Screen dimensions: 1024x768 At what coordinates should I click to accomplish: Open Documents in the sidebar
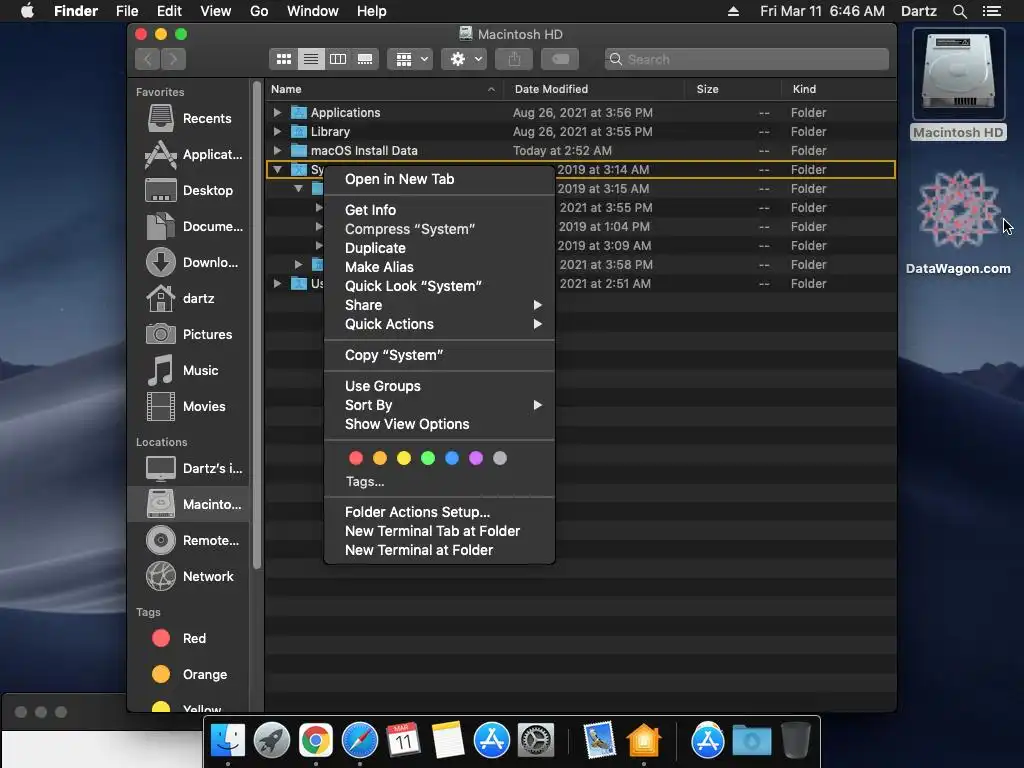pyautogui.click(x=189, y=226)
